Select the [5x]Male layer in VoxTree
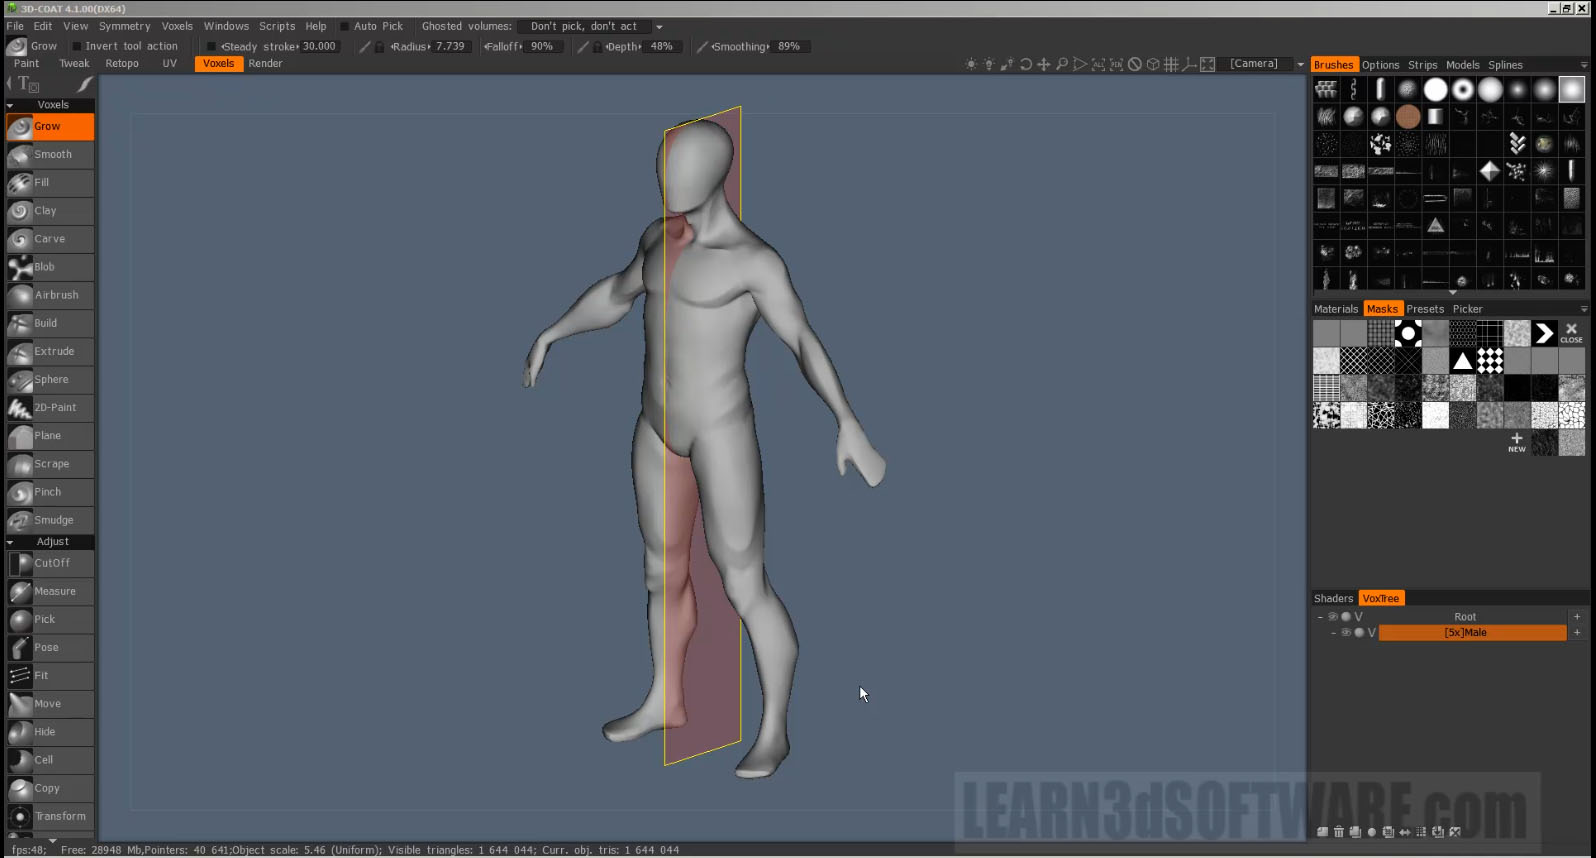Viewport: 1596px width, 858px height. (1472, 633)
